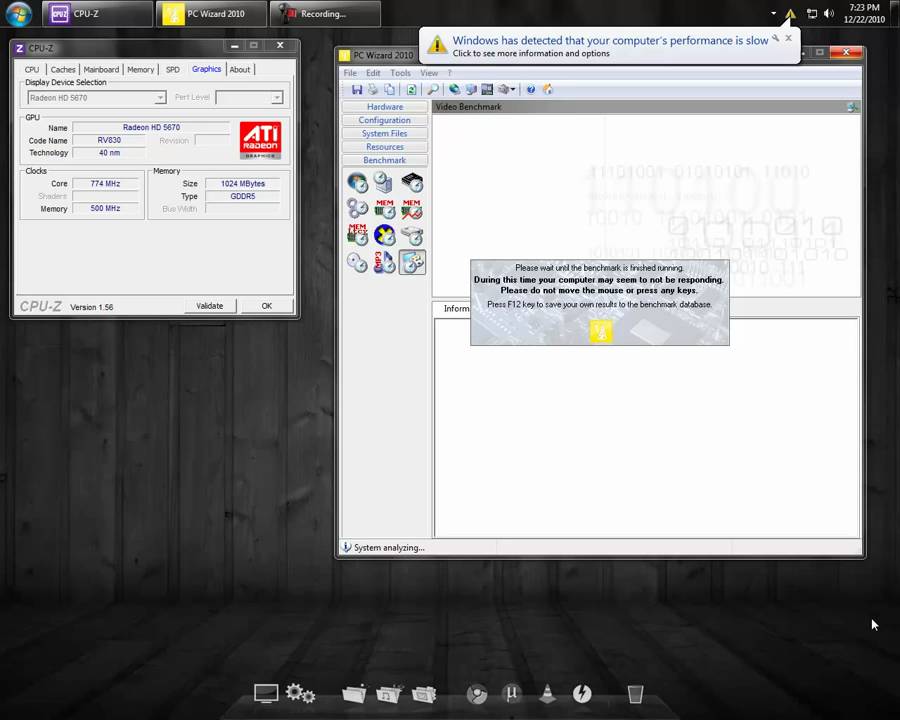Click the MEM memory benchmark icon with green chip
The height and width of the screenshot is (720, 900).
click(384, 209)
